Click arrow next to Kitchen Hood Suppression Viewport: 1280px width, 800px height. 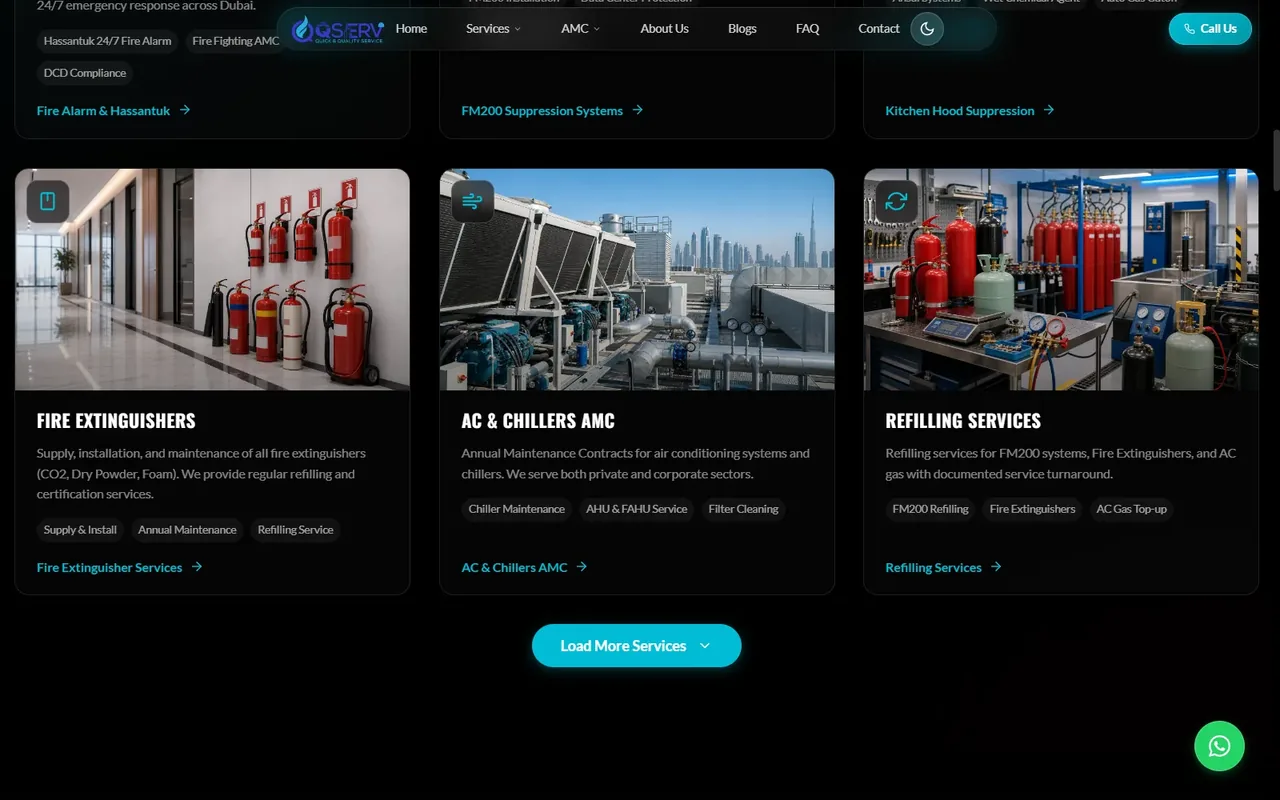(x=1049, y=110)
